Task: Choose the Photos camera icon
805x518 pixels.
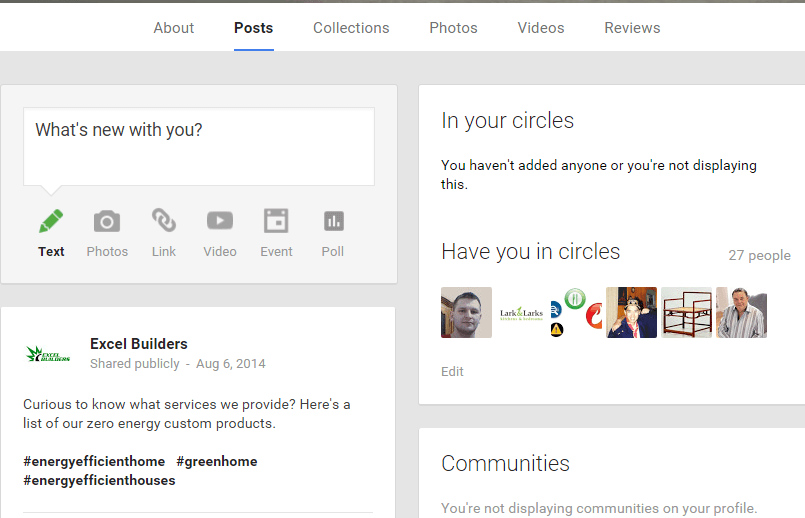Action: (107, 221)
